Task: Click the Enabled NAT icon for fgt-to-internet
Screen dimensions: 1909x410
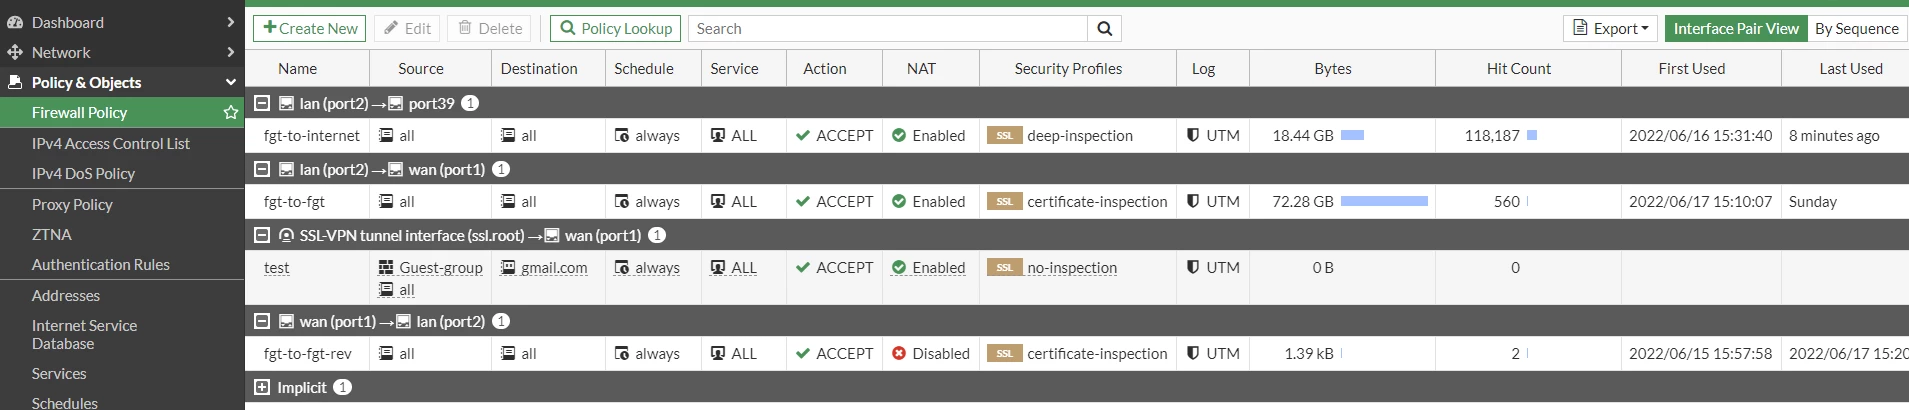Action: 899,135
